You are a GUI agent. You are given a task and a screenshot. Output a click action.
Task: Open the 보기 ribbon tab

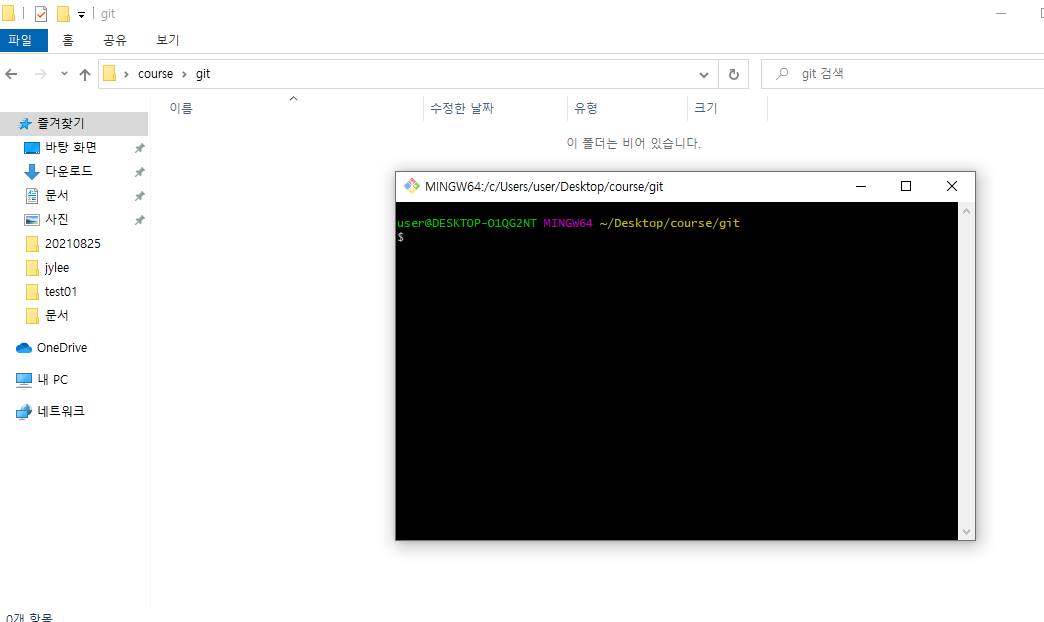click(x=168, y=40)
